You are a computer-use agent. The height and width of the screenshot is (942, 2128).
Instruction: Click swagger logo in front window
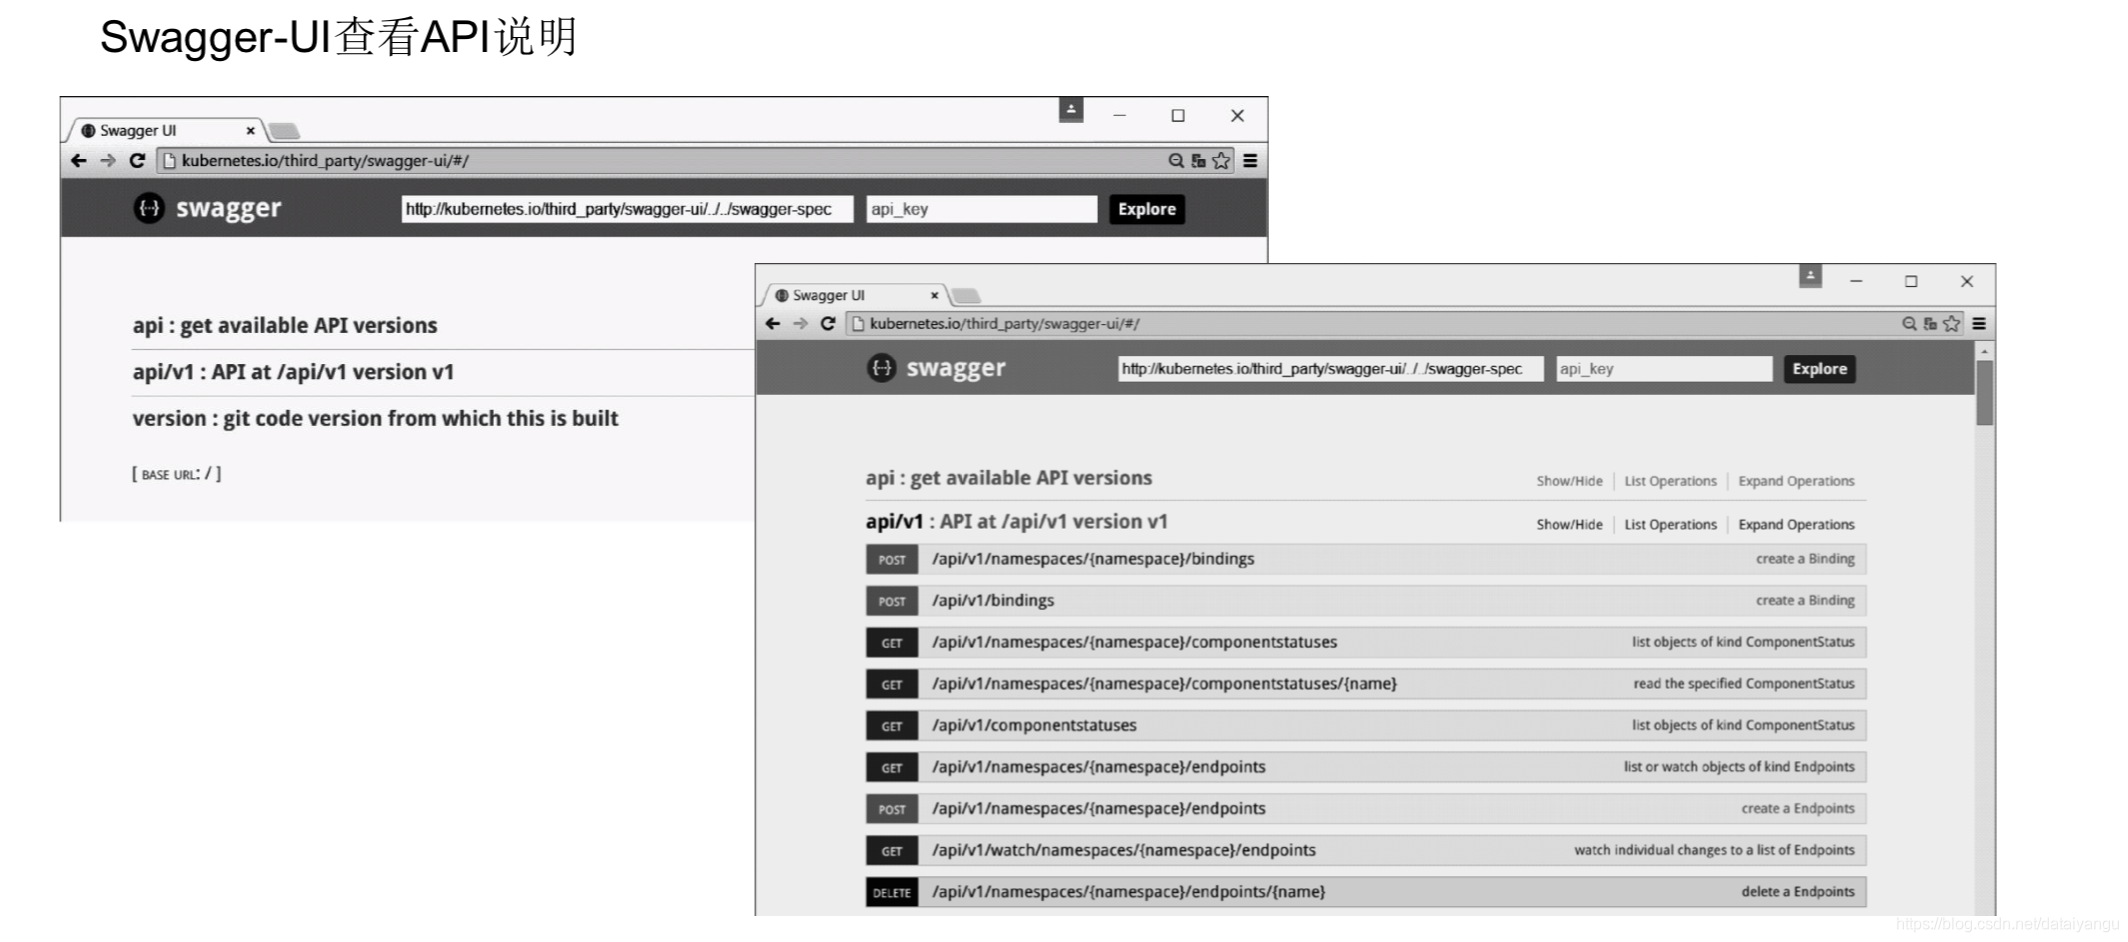pos(936,368)
